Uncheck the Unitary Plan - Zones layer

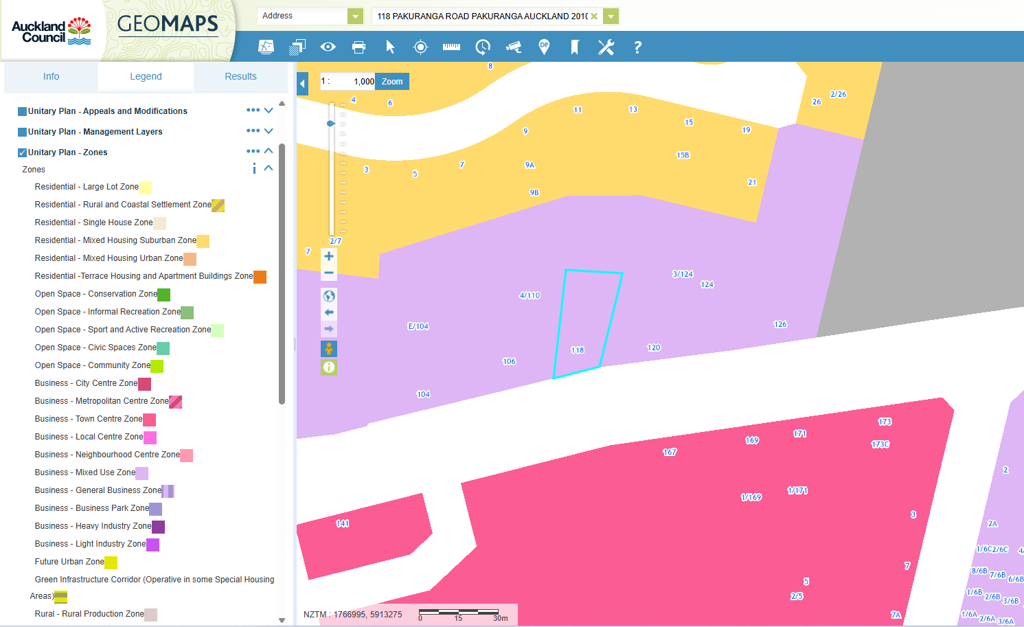pos(22,153)
